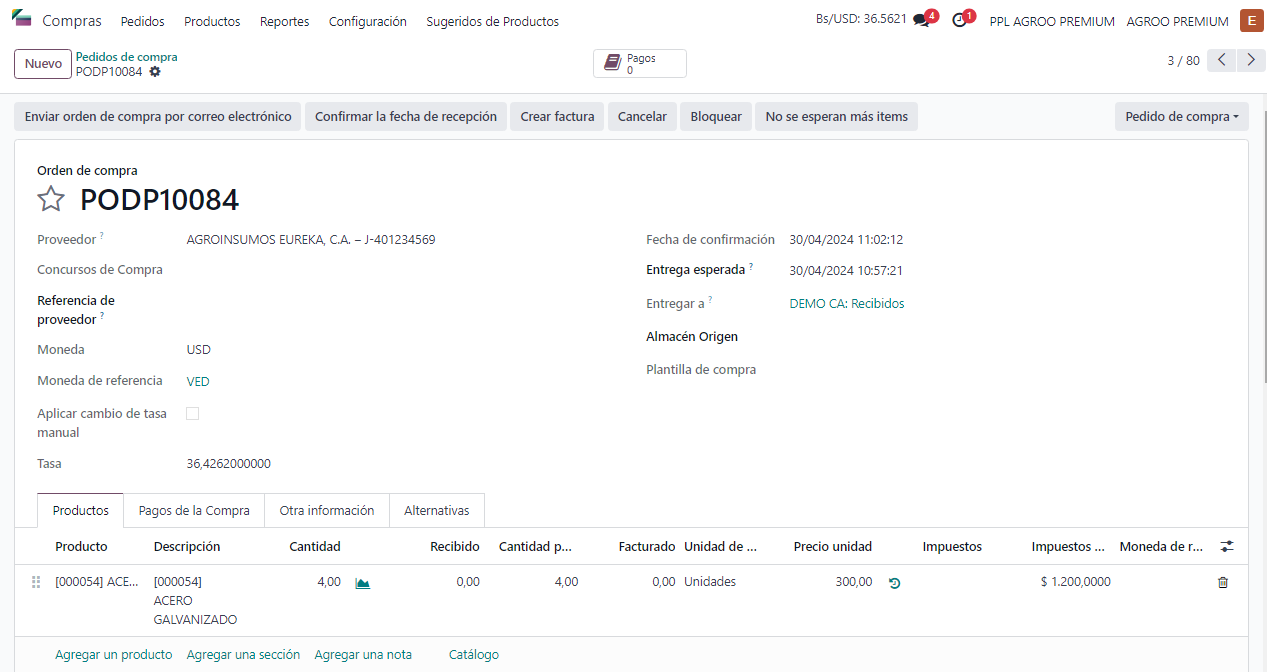
Task: Go to next record arrow
Action: (1251, 61)
